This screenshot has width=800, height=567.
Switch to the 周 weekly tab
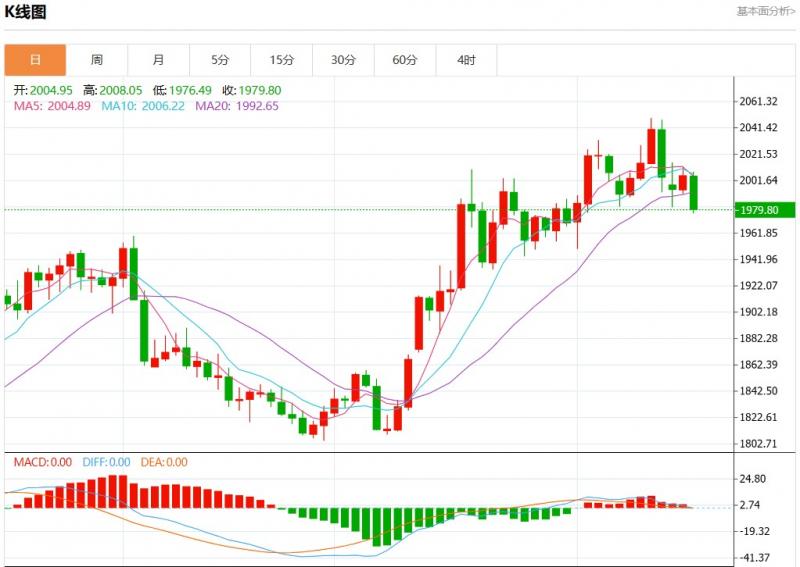(x=97, y=60)
